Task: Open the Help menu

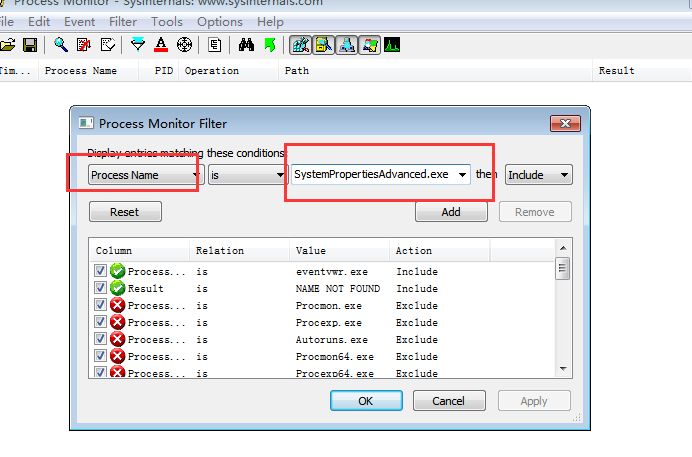Action: point(270,22)
